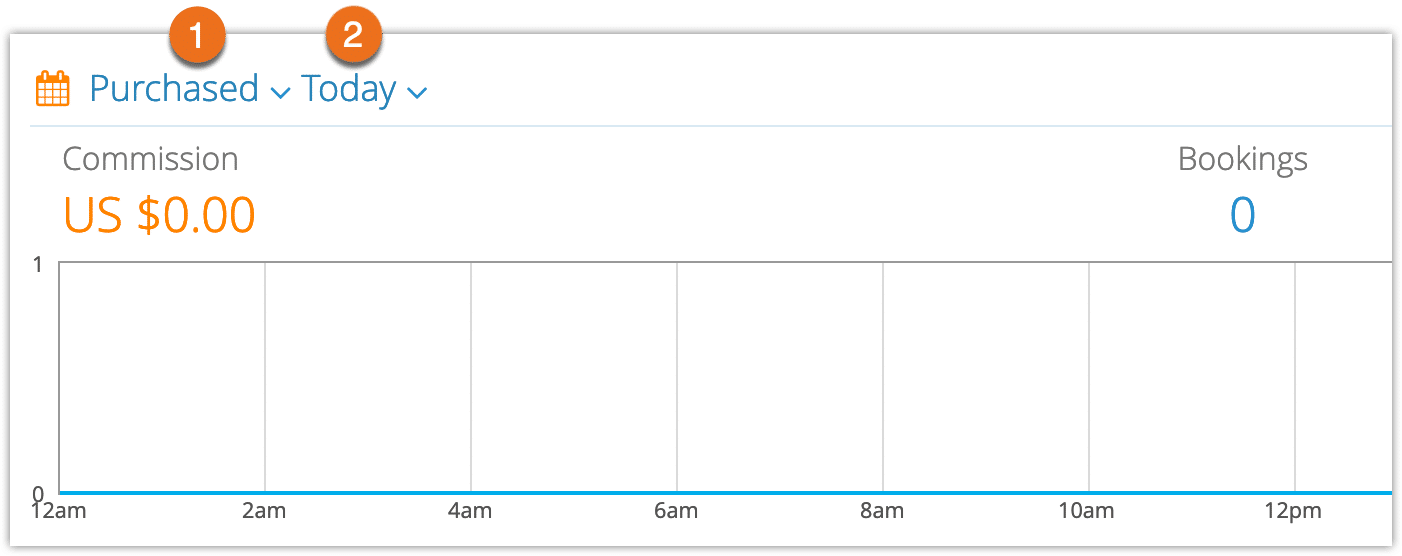Click the 10am tick on chart axis

(x=1088, y=512)
